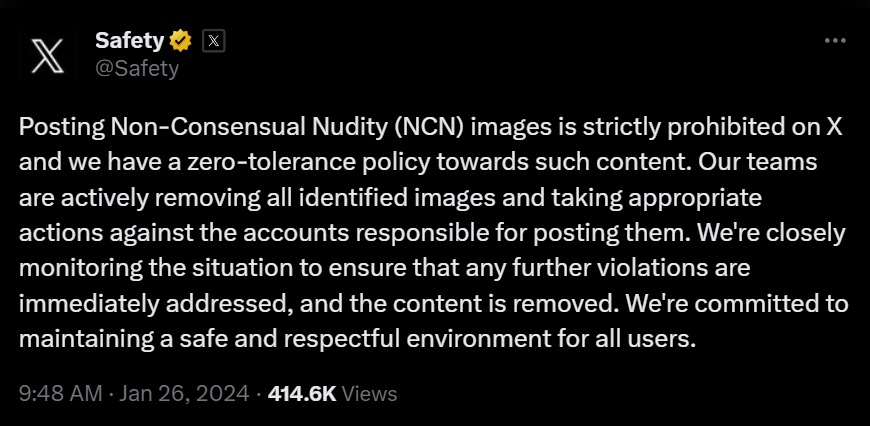Image resolution: width=870 pixels, height=426 pixels.
Task: Open the three-dot more options menu
Action: click(x=835, y=41)
